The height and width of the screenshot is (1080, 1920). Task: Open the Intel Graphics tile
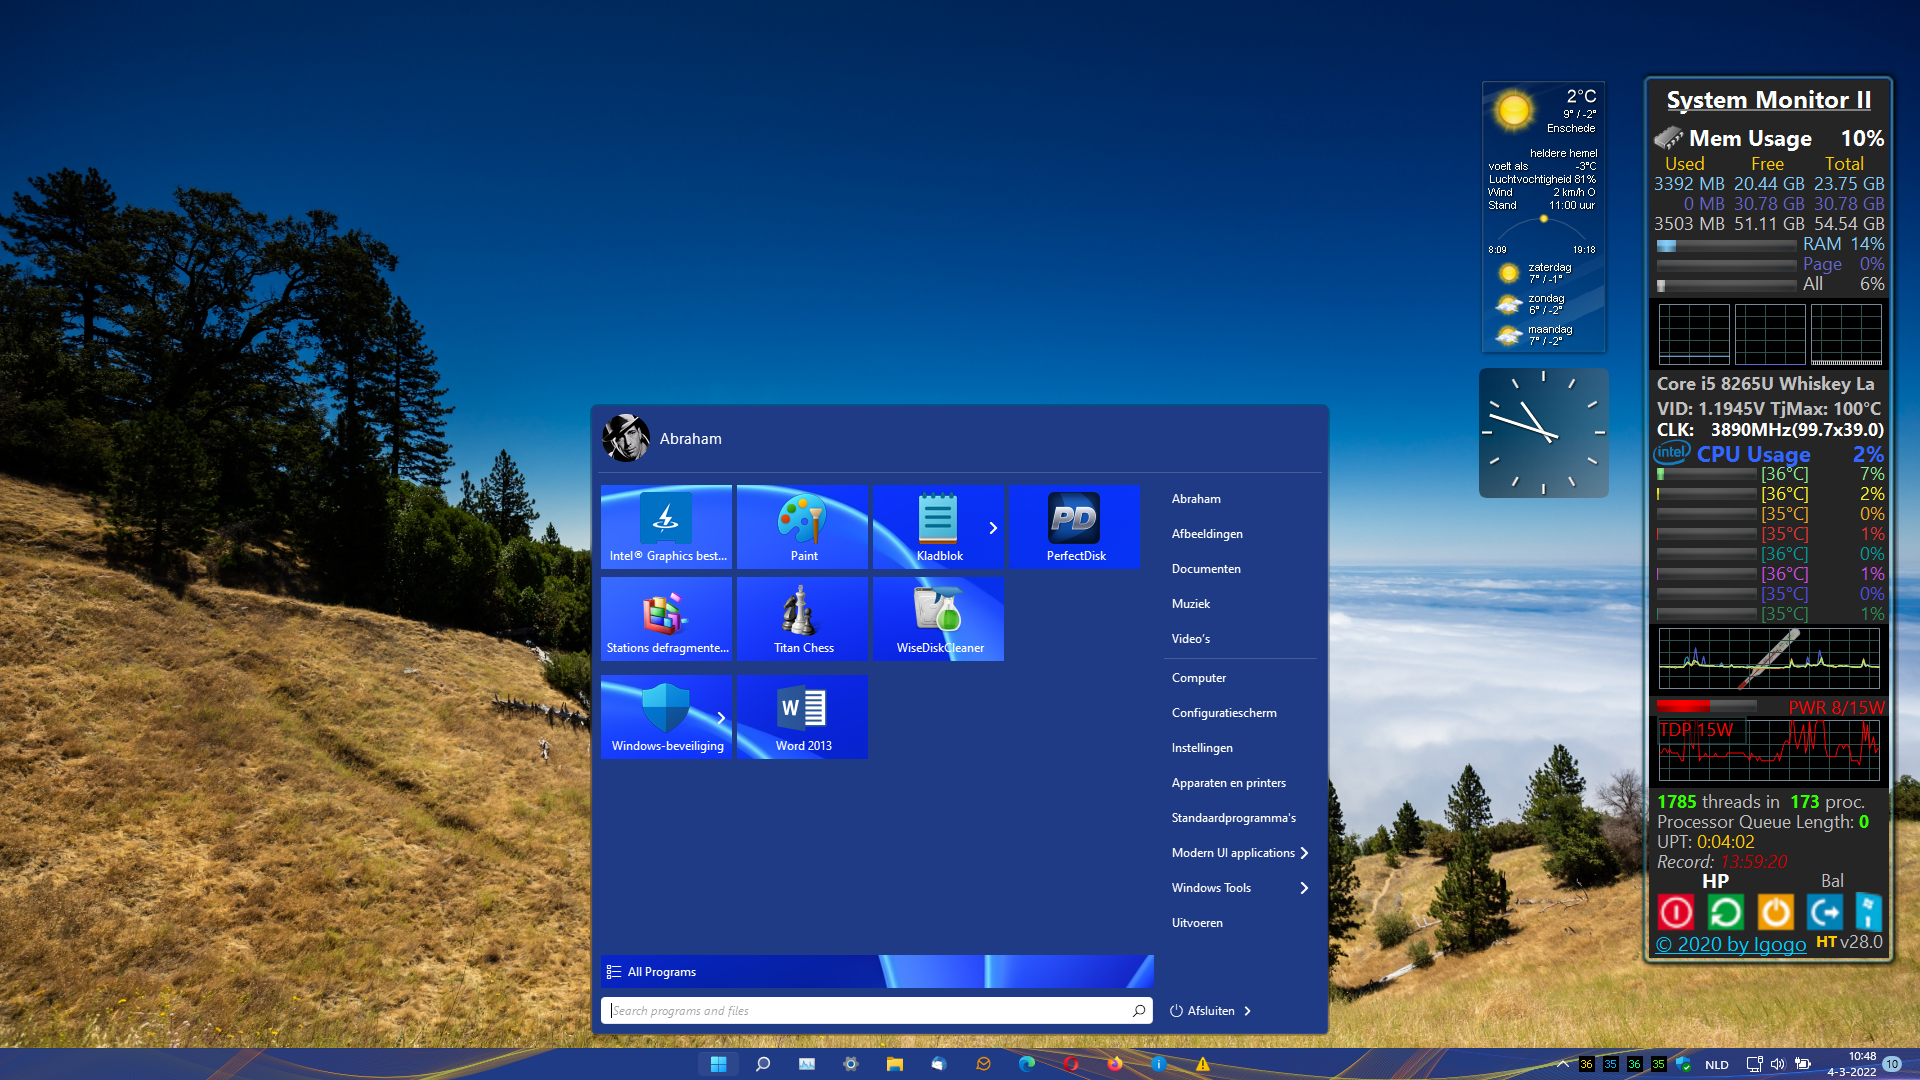pos(666,527)
